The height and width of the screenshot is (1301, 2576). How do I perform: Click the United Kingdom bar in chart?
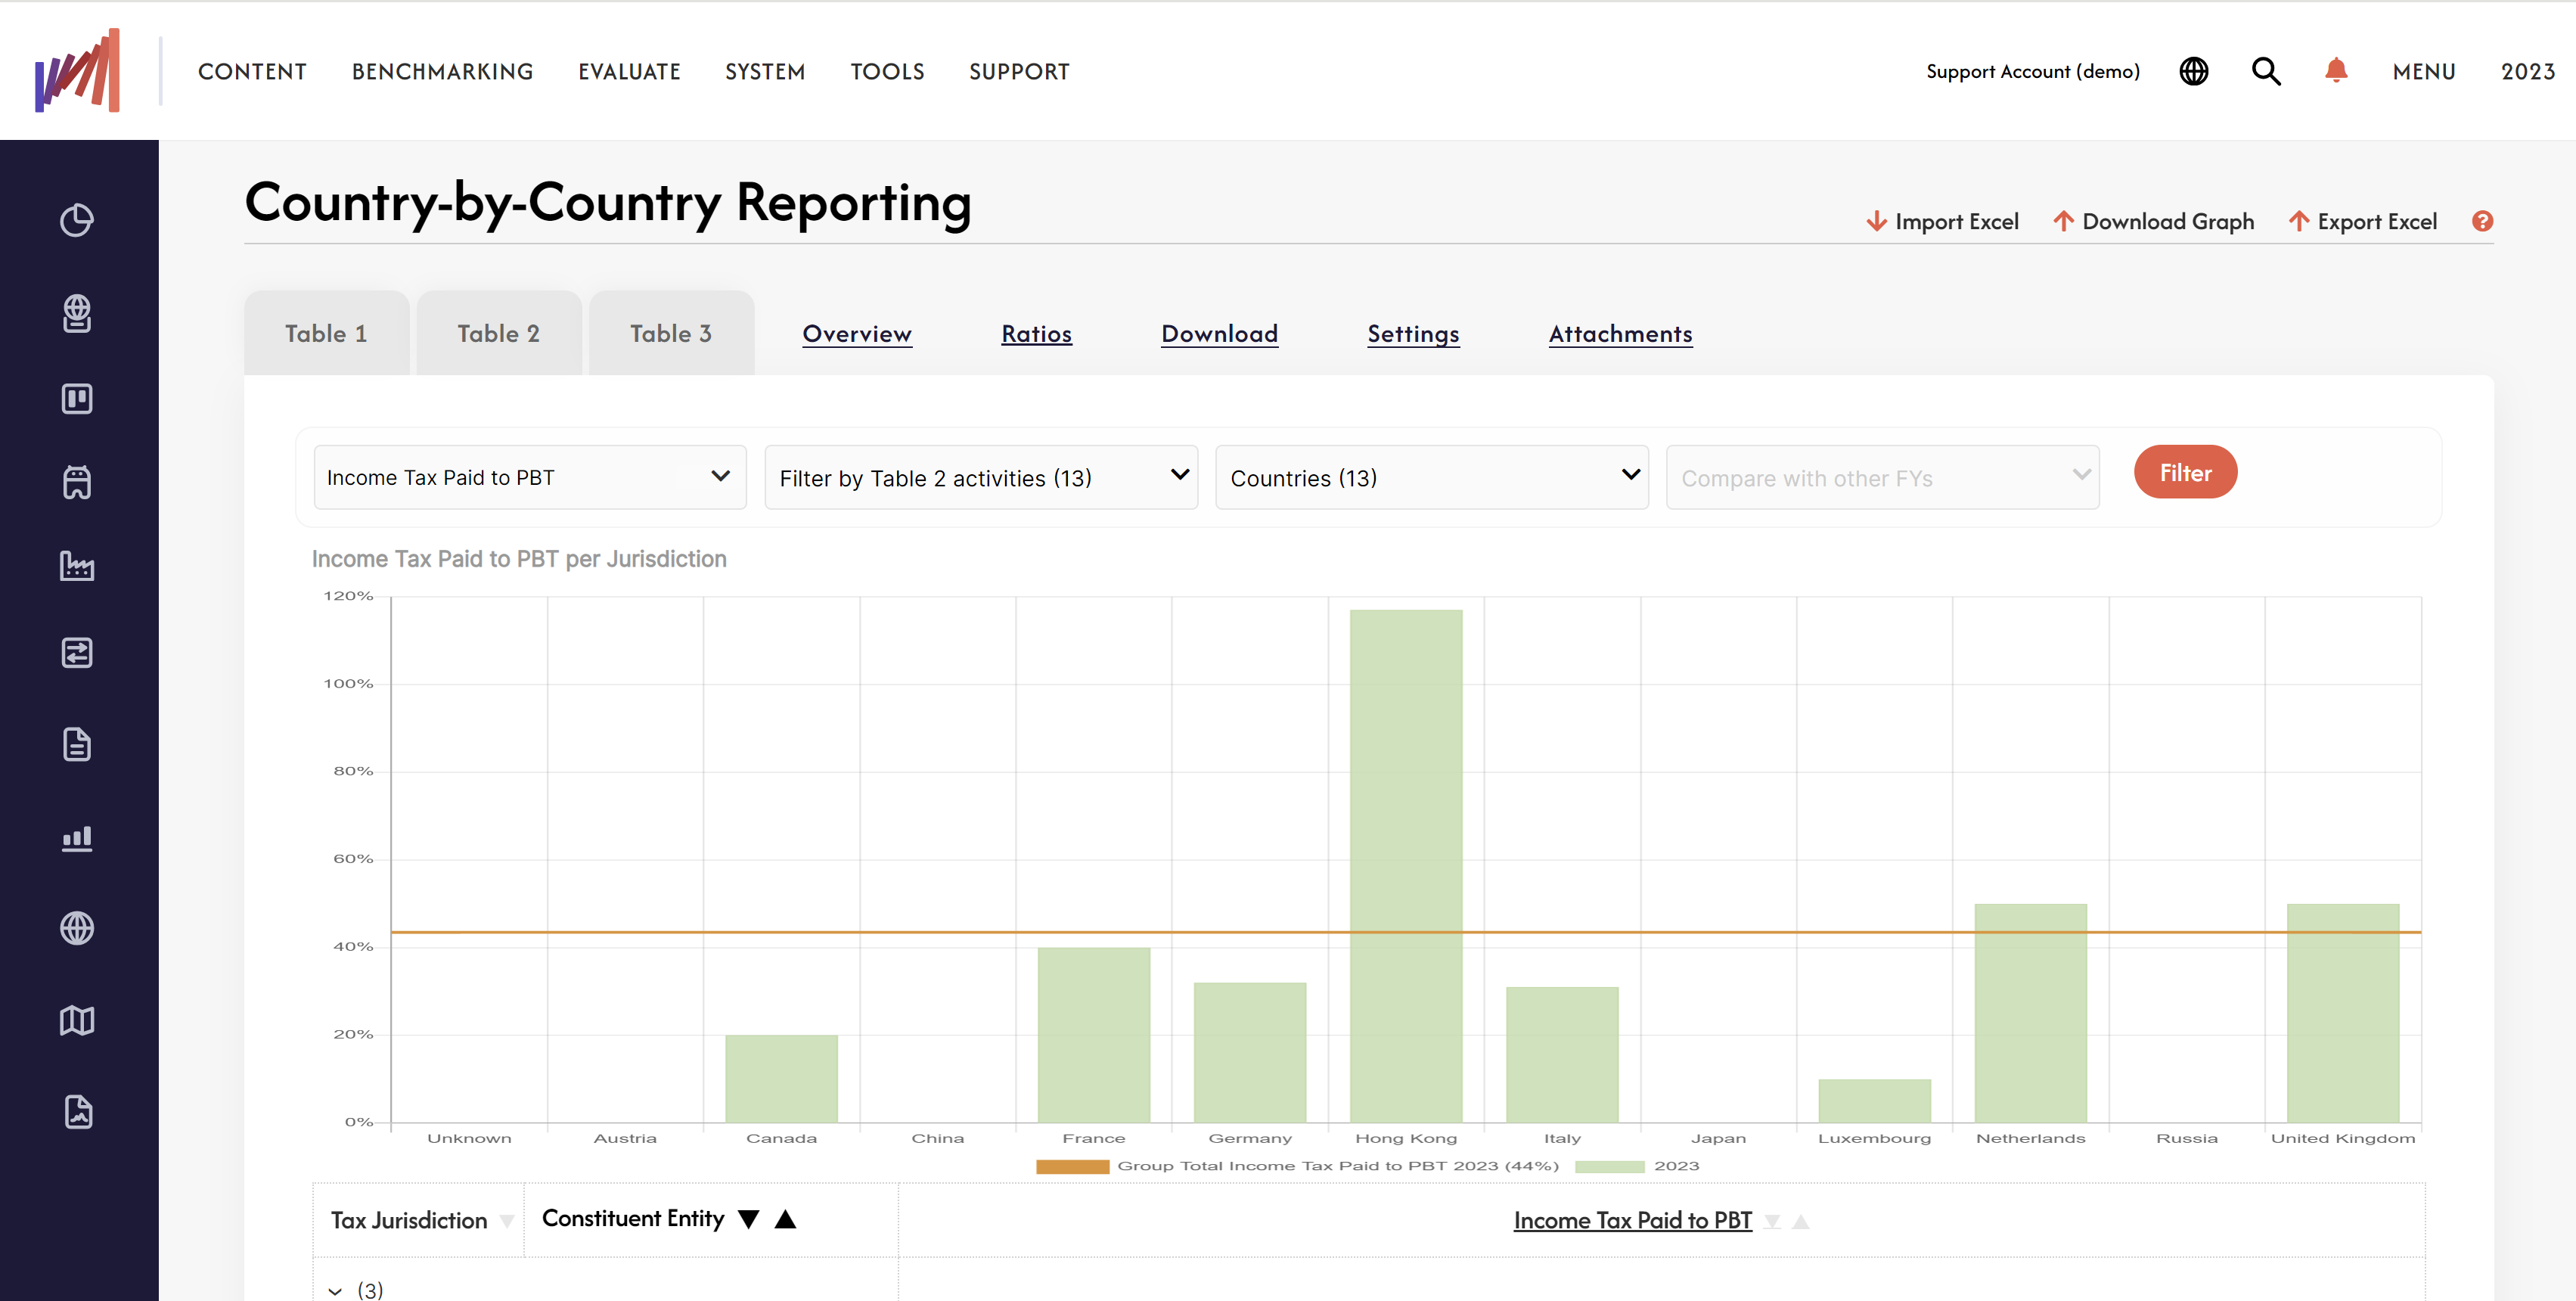(2342, 1012)
